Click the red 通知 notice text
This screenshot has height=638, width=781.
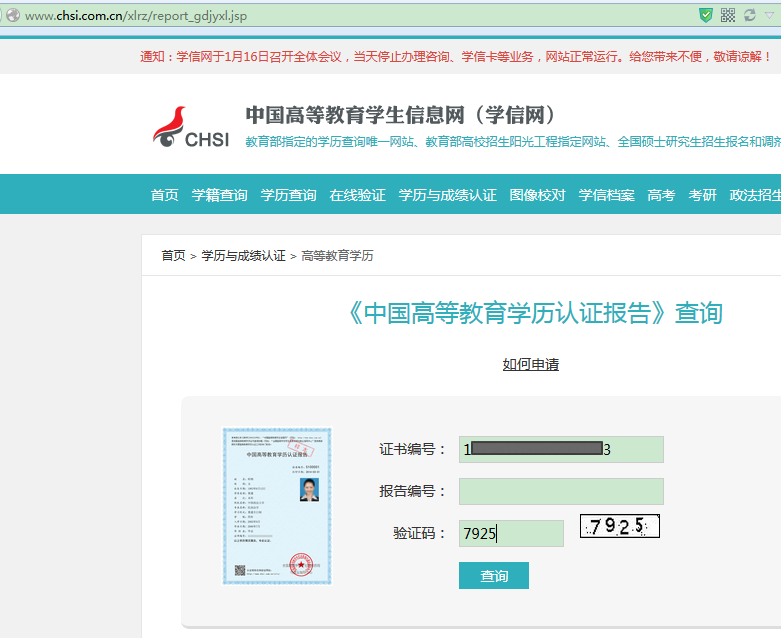click(x=456, y=56)
